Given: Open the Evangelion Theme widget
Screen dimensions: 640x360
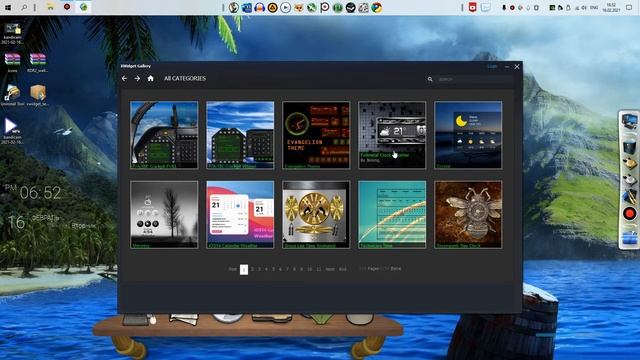Looking at the screenshot, I should tap(316, 135).
